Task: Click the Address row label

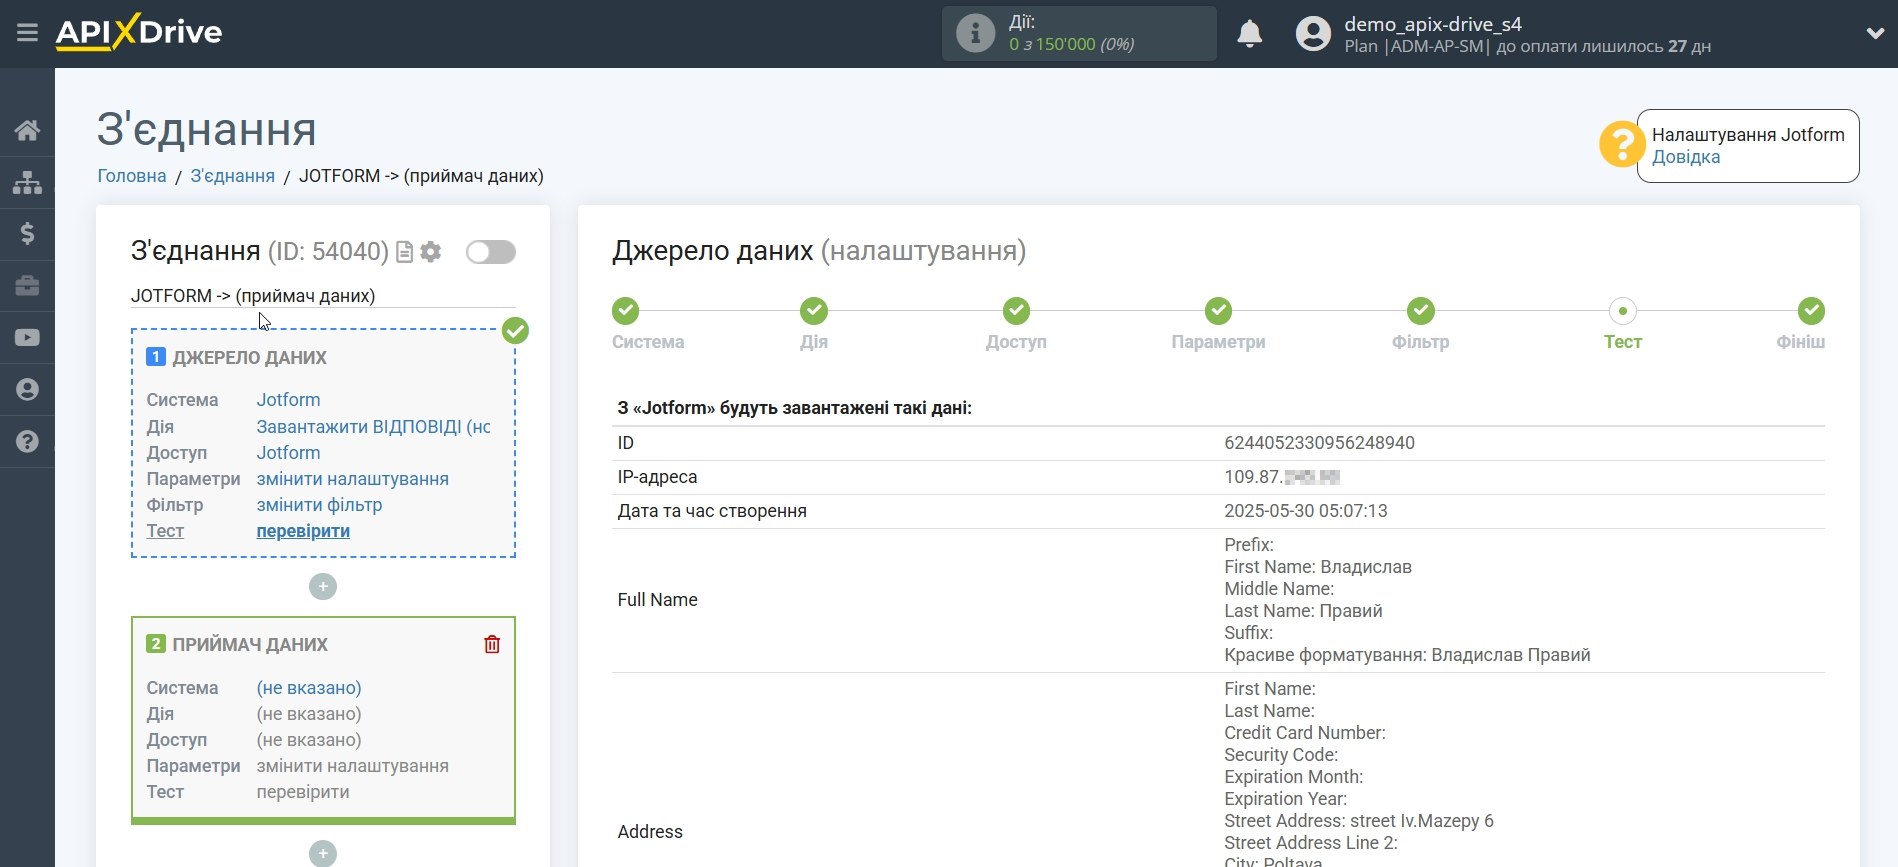Action: point(650,832)
